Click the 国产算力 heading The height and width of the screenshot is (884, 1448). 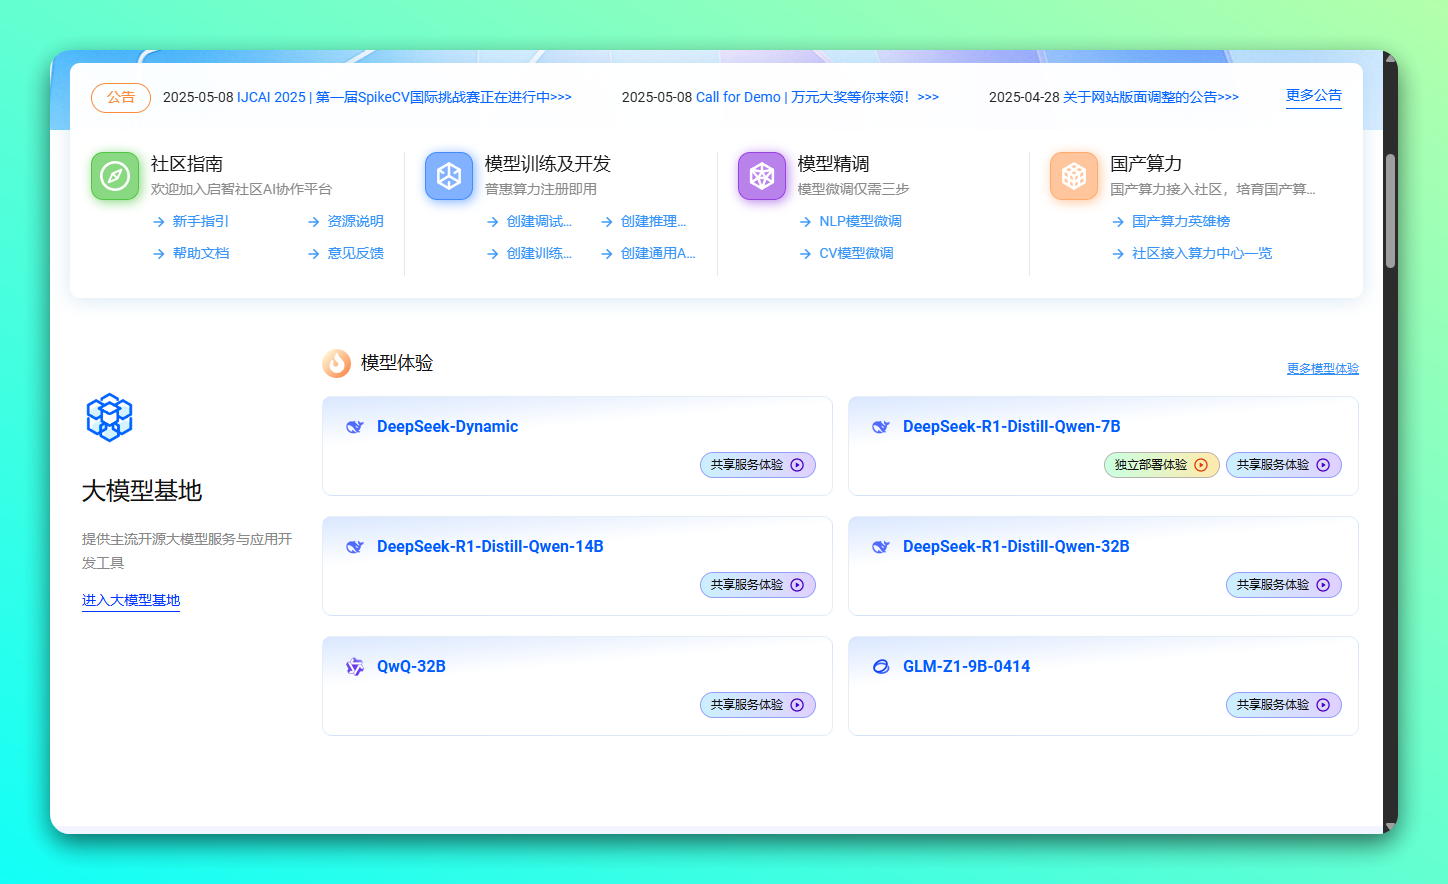pos(1146,164)
